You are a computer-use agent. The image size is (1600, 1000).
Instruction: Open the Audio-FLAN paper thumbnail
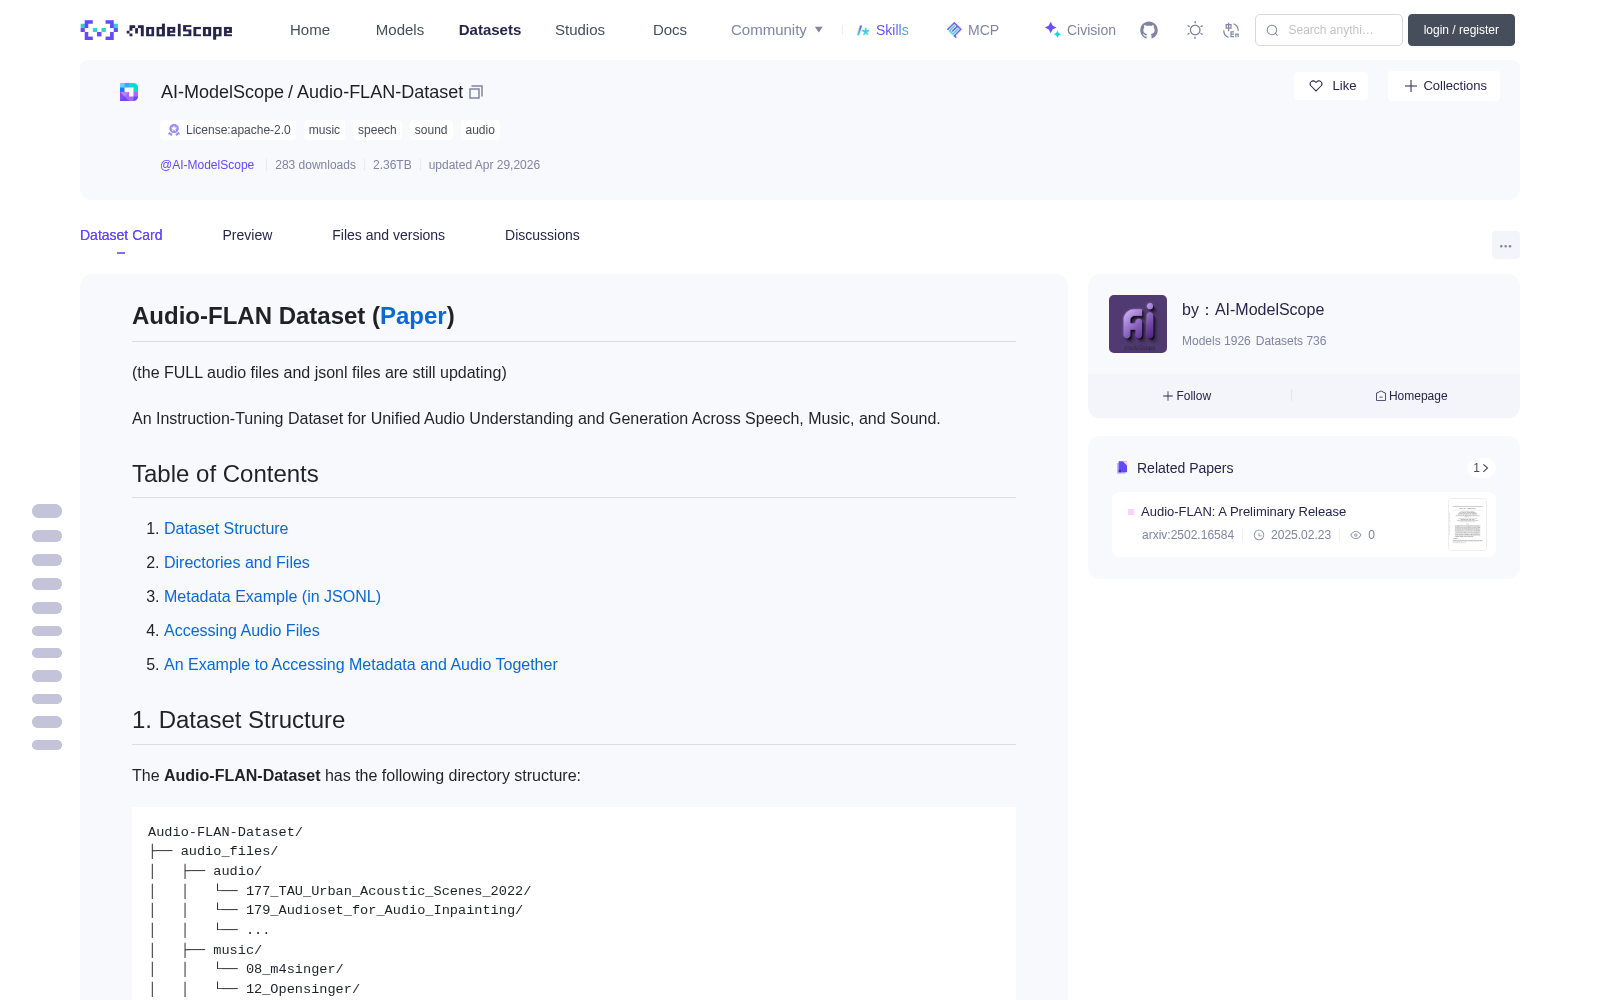pyautogui.click(x=1467, y=524)
